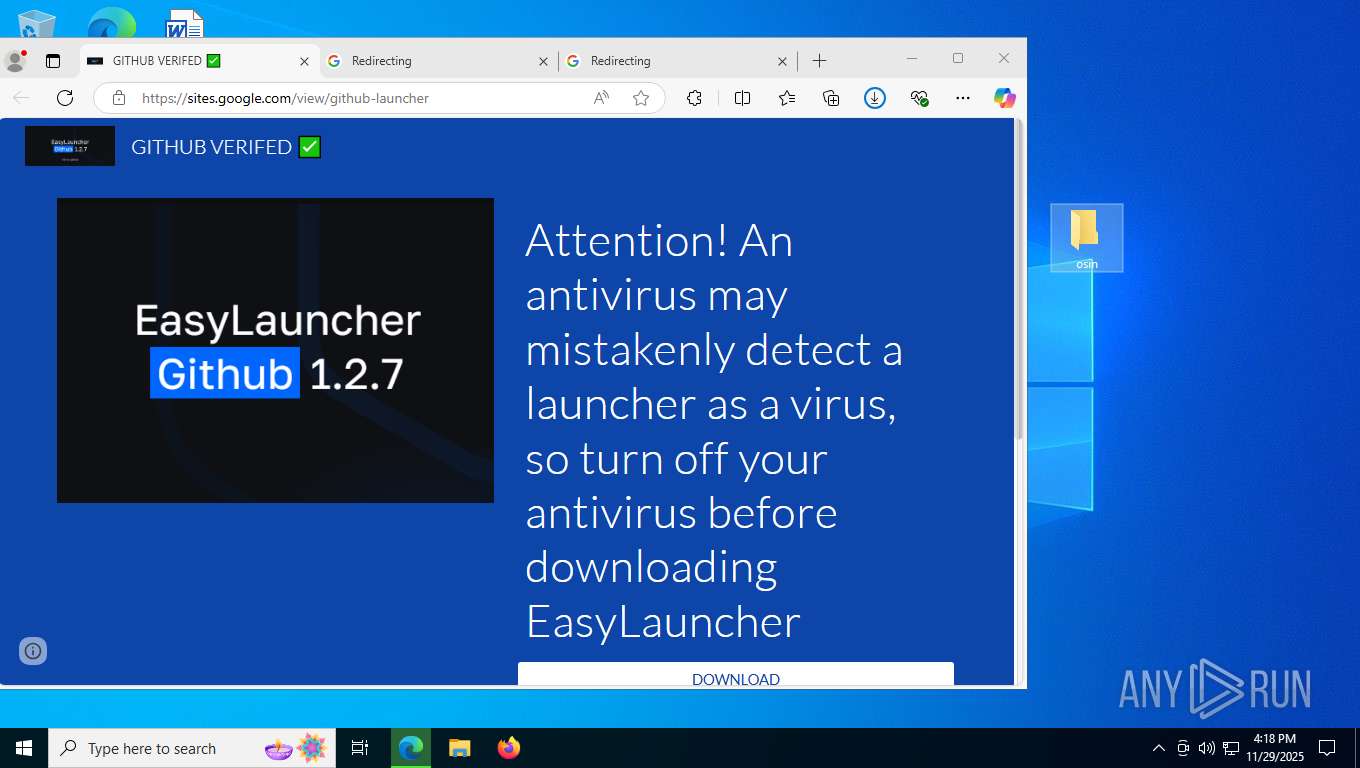
Task: Open the volume control tray icon
Action: [1207, 748]
